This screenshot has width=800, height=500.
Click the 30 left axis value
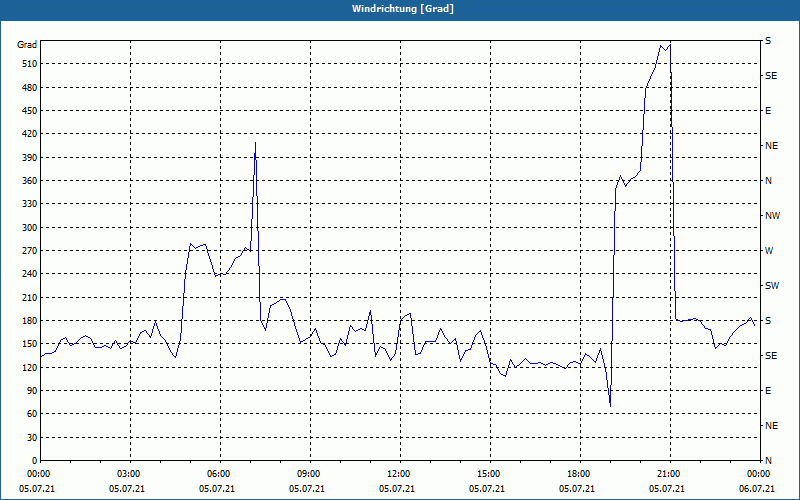pos(32,438)
